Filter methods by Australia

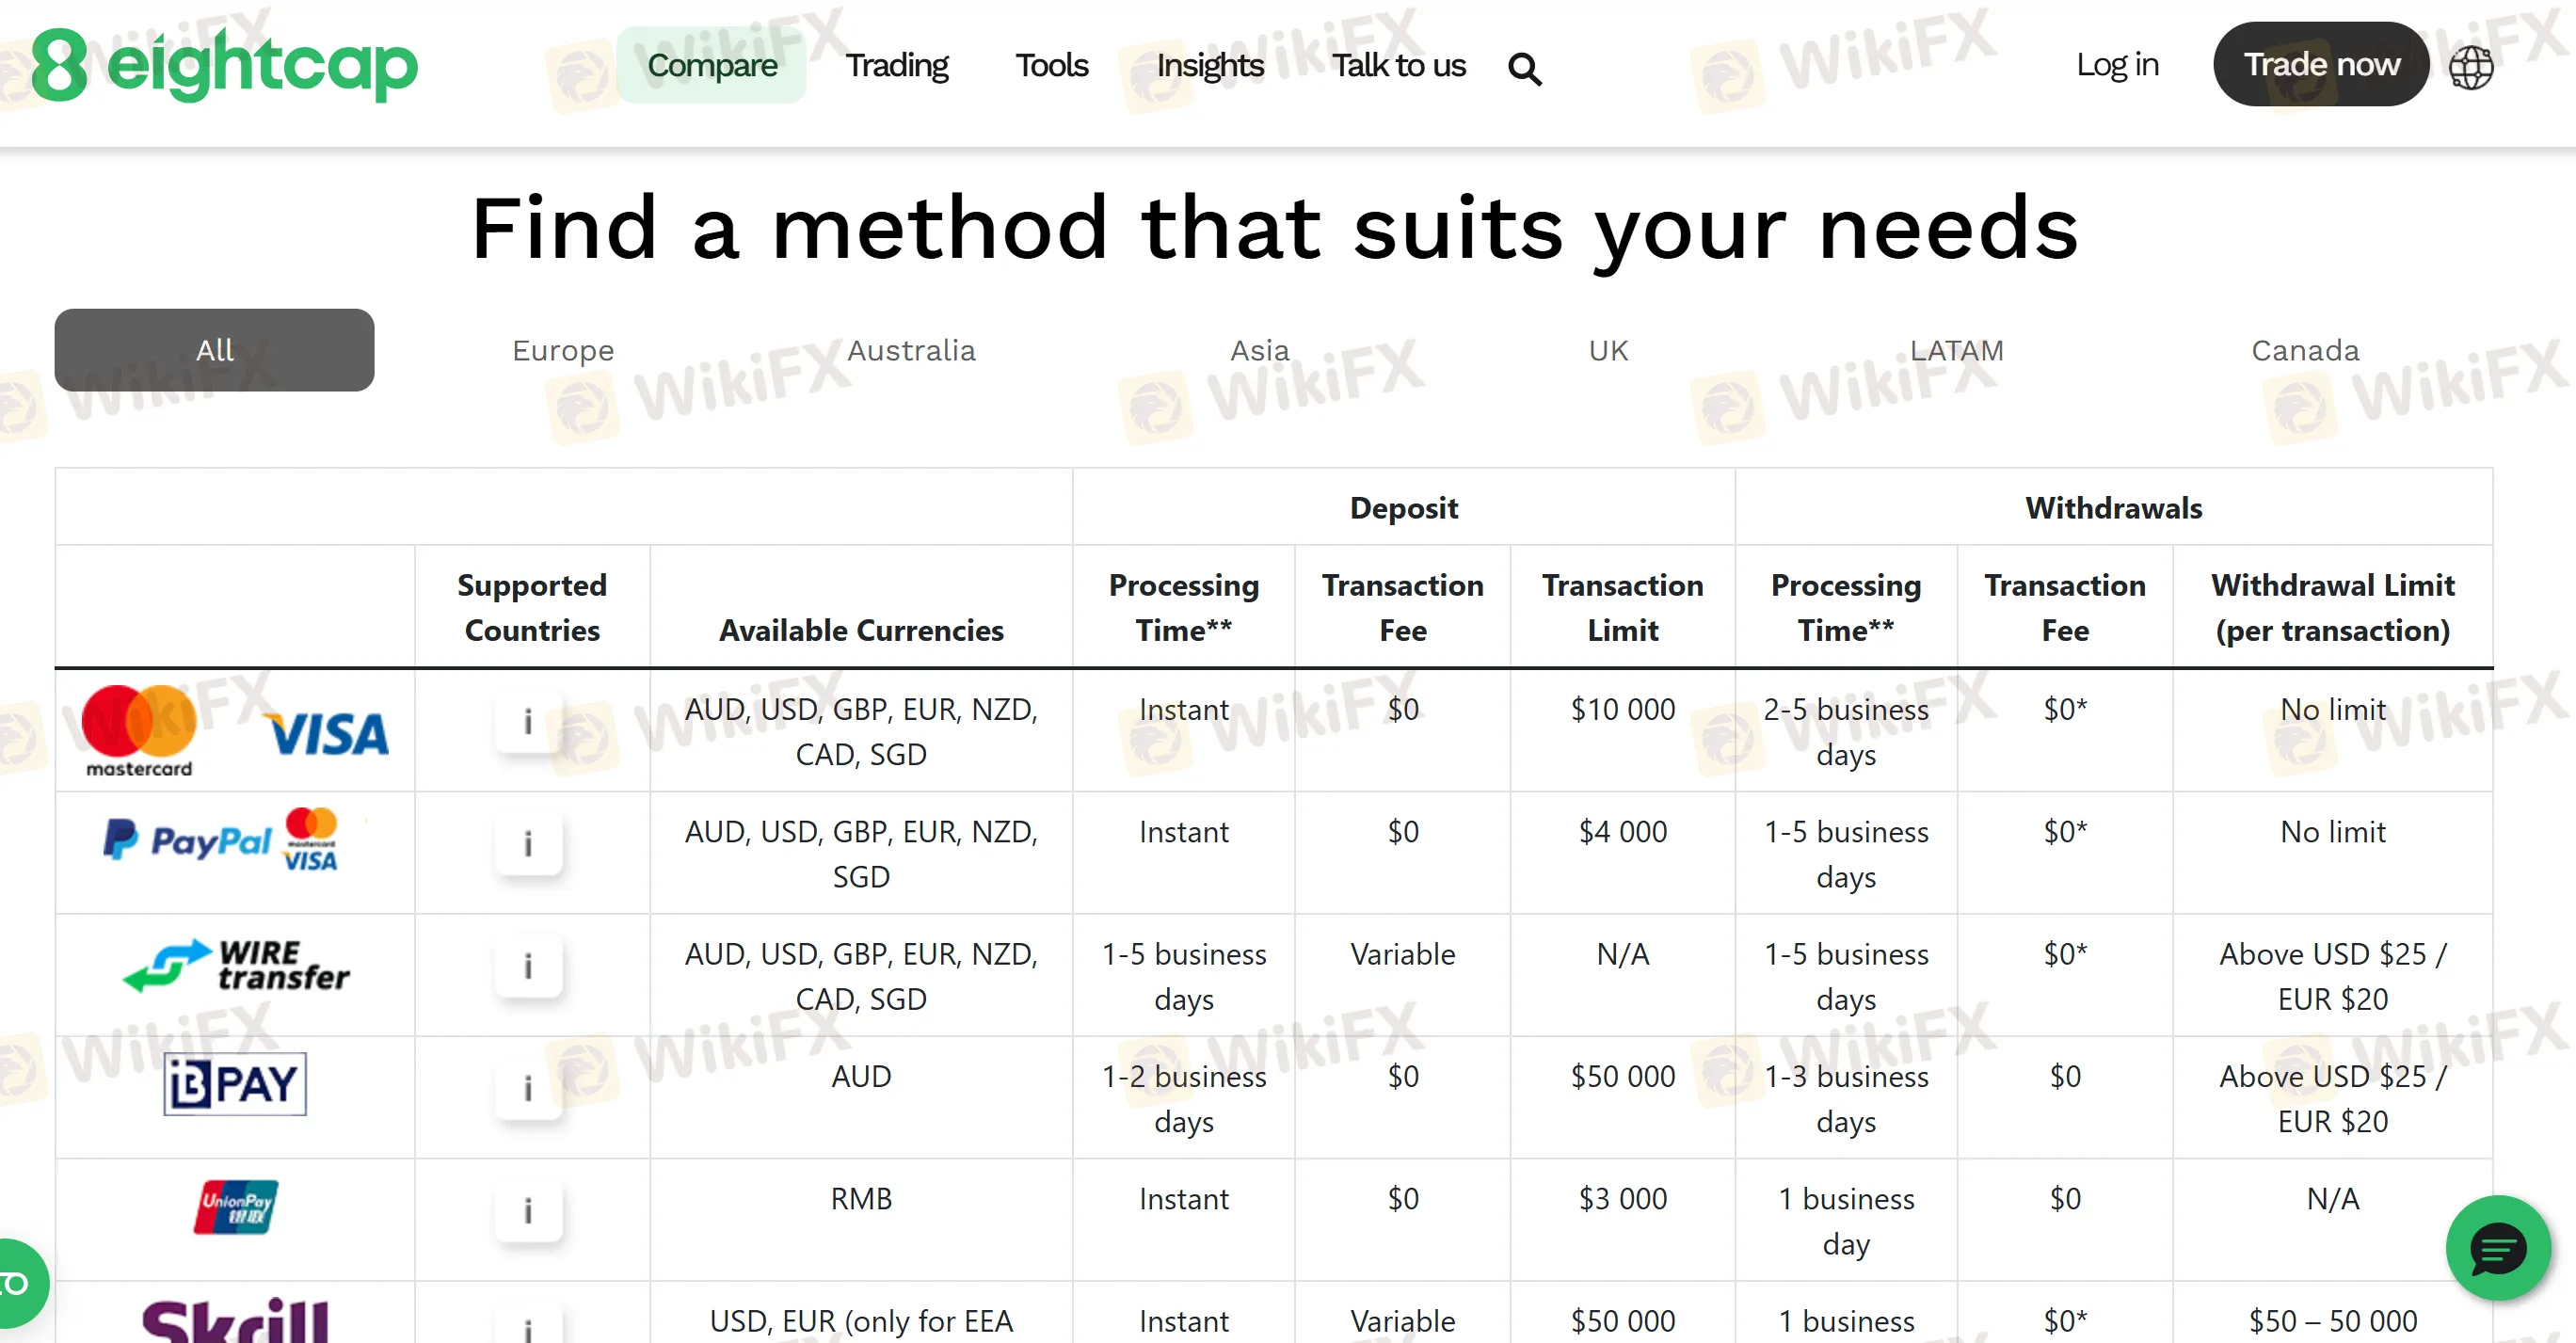click(911, 350)
